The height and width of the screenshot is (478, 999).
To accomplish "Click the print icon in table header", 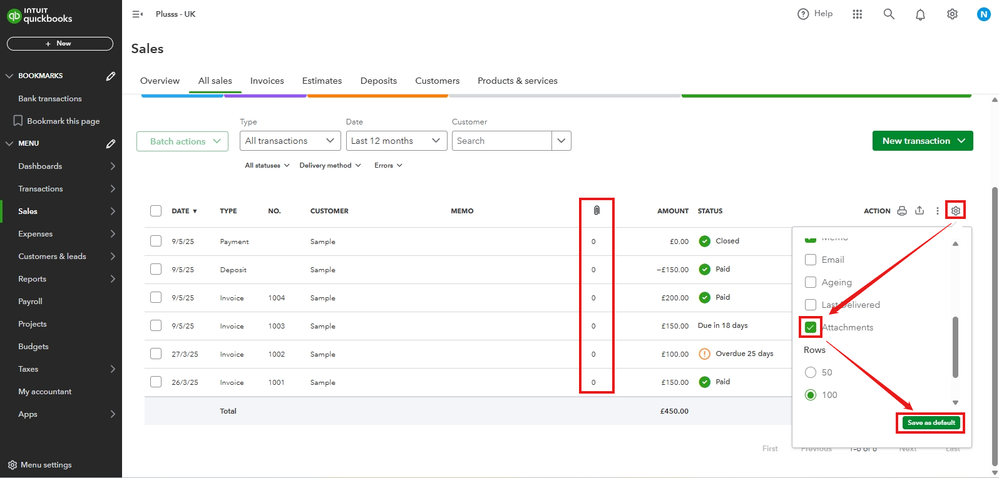I will coord(902,211).
